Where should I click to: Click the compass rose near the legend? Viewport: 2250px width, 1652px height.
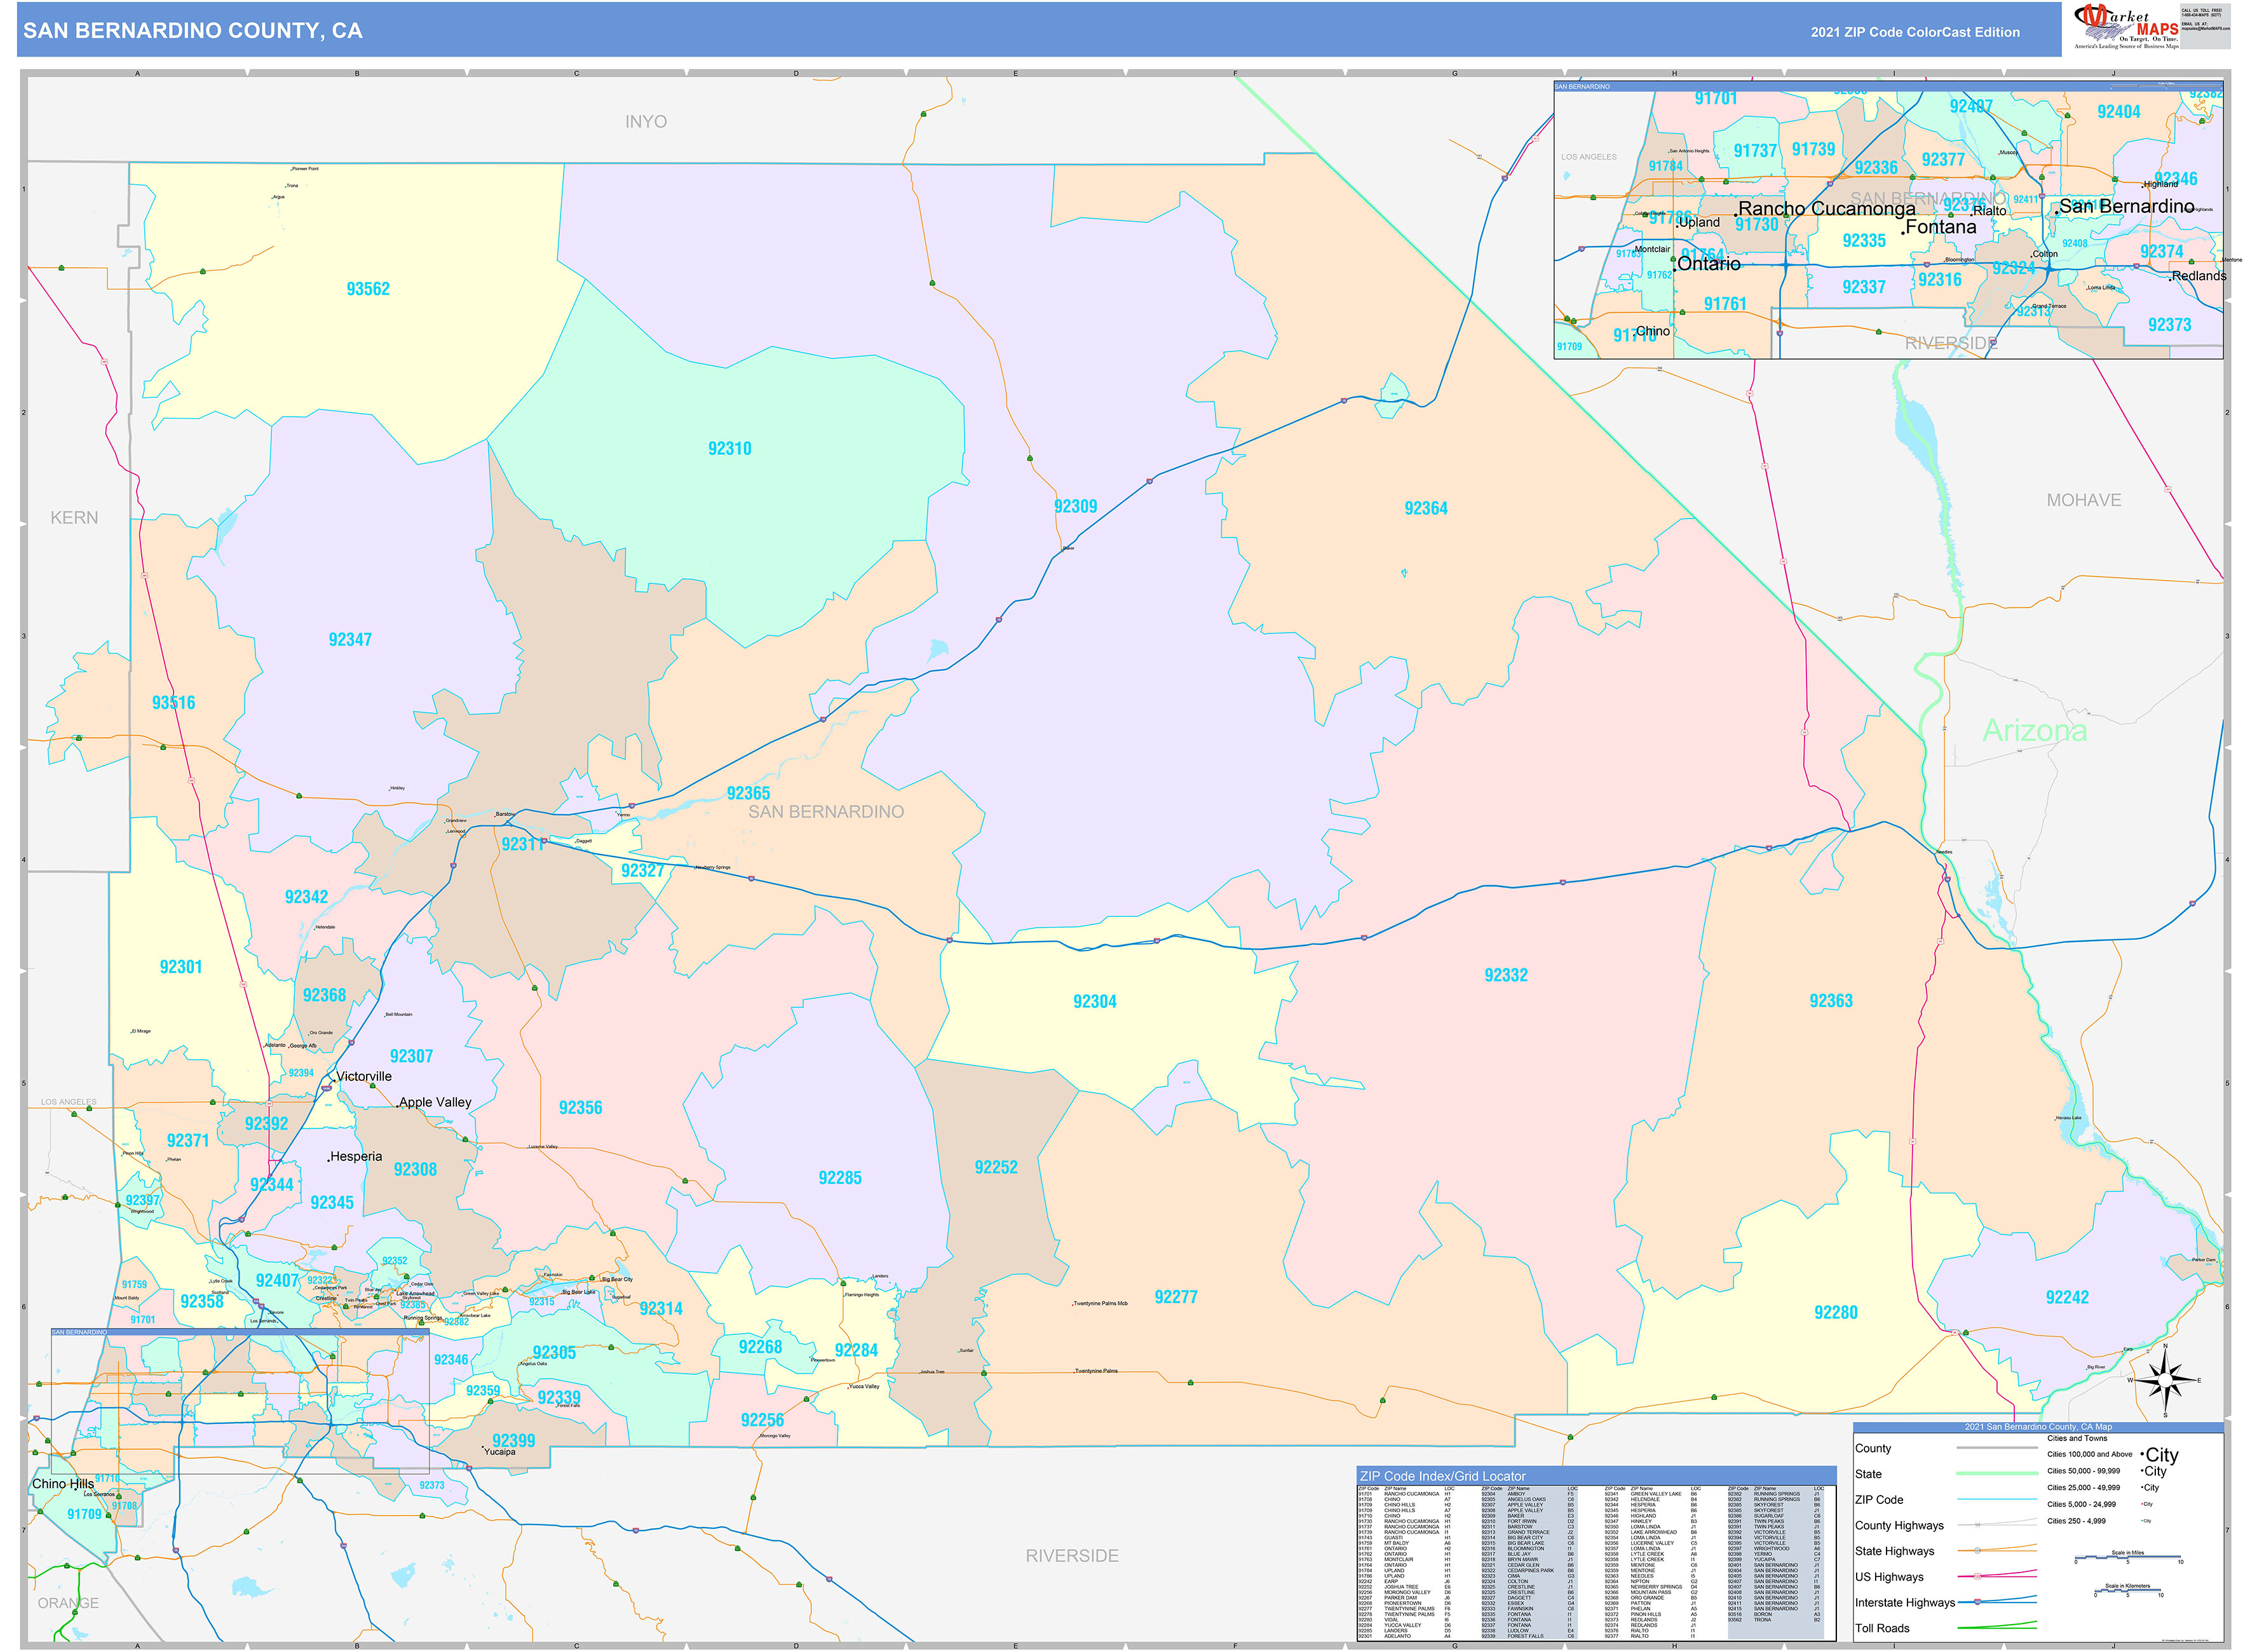pyautogui.click(x=2165, y=1381)
